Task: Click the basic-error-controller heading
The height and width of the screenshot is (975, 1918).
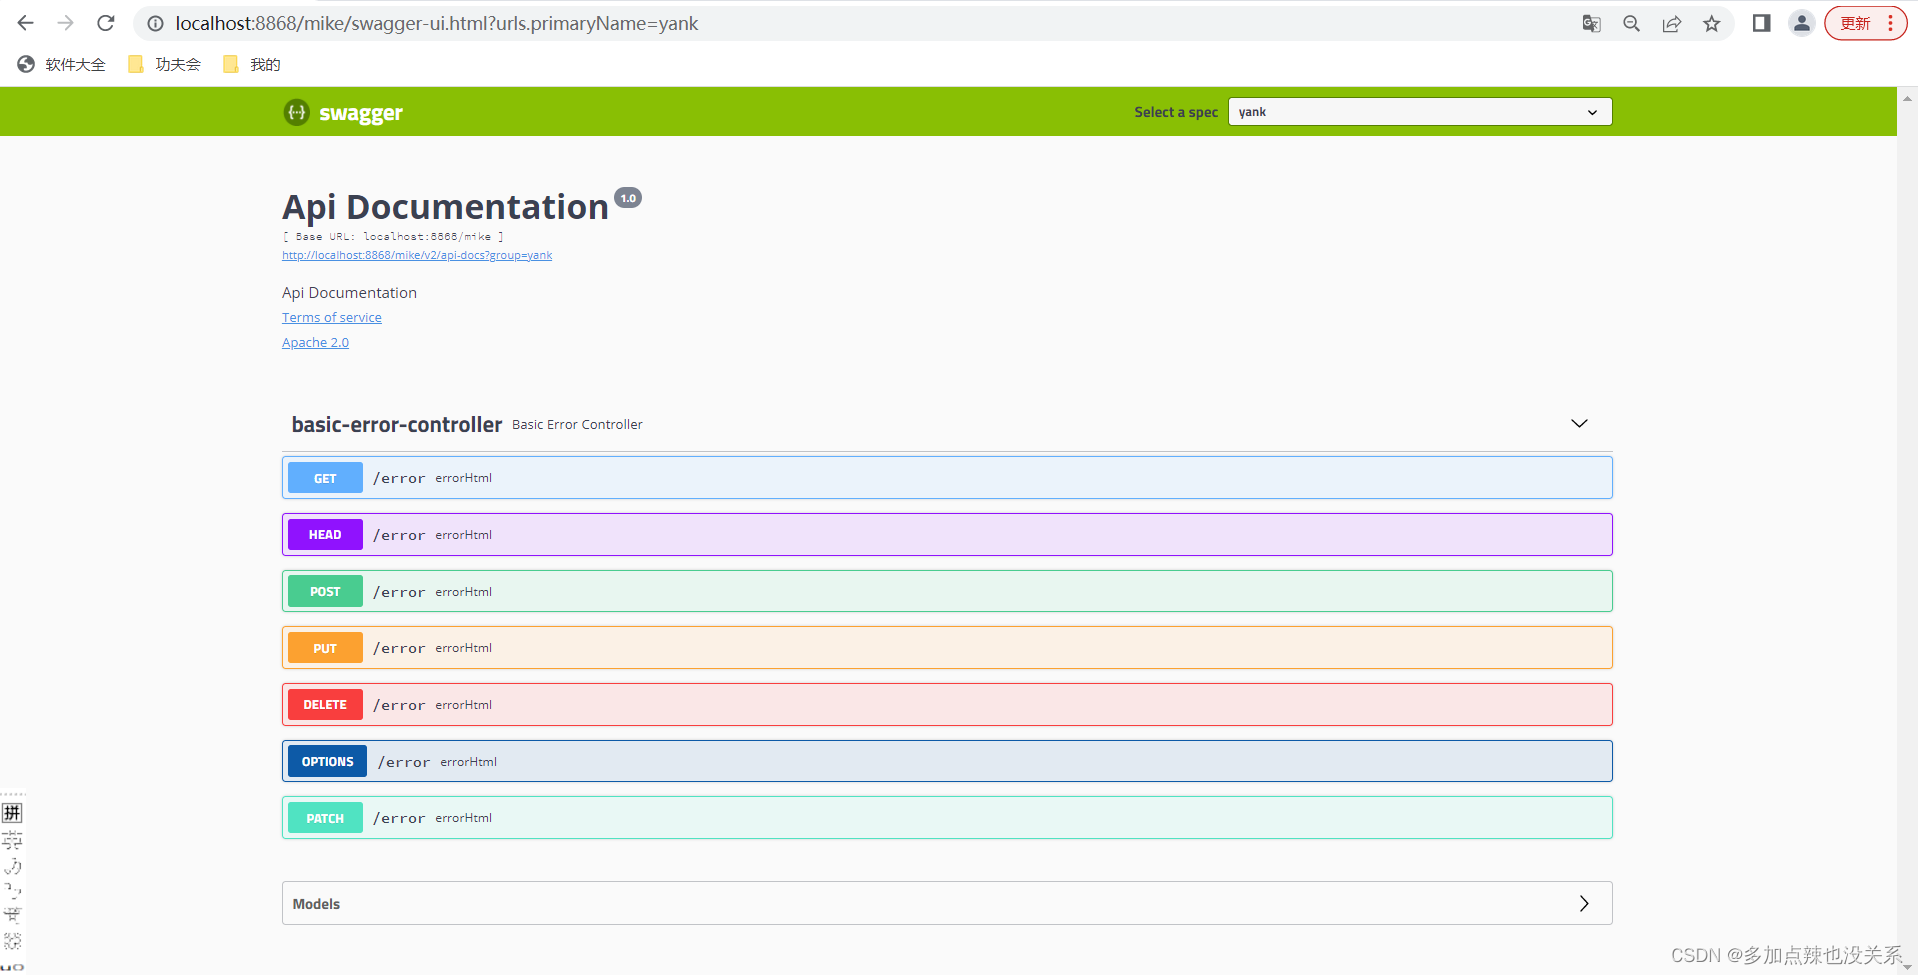Action: pyautogui.click(x=397, y=424)
